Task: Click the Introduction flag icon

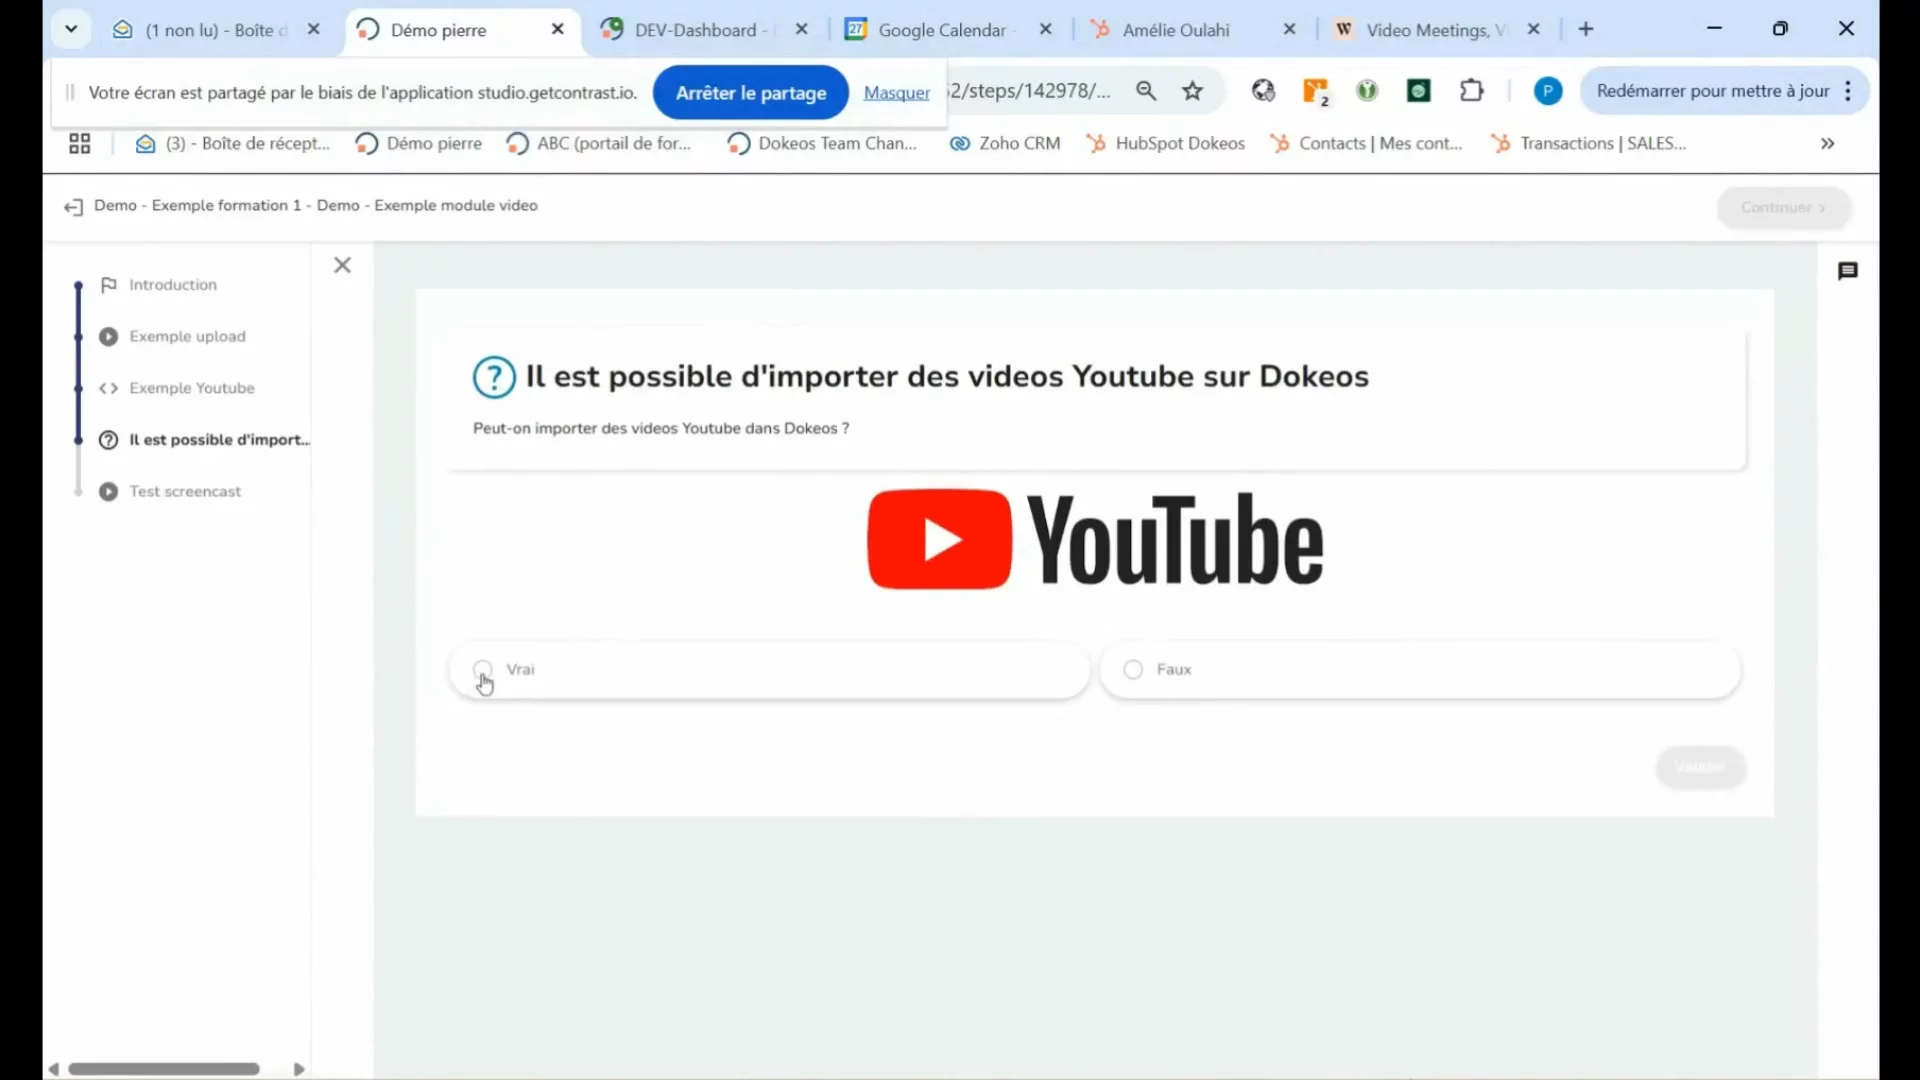Action: (109, 285)
